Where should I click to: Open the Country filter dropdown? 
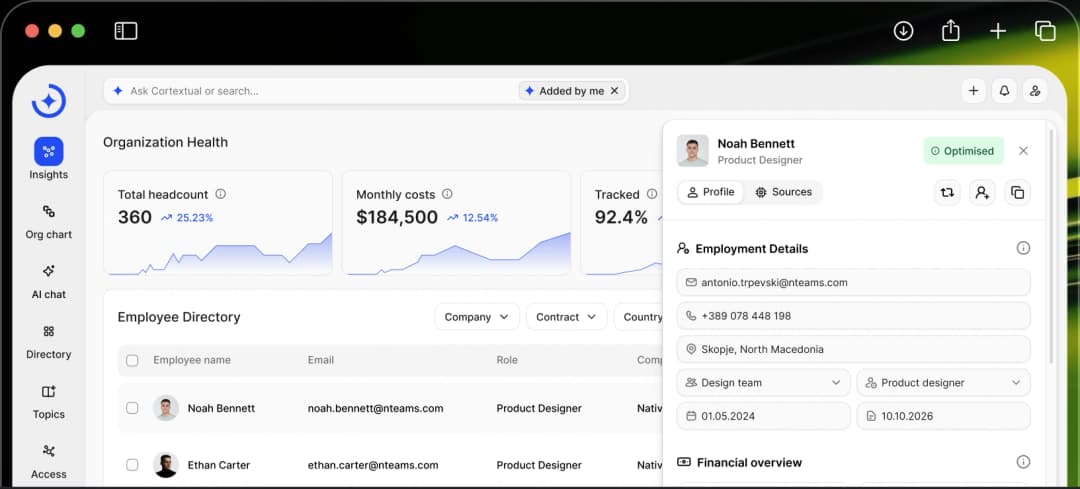point(638,317)
